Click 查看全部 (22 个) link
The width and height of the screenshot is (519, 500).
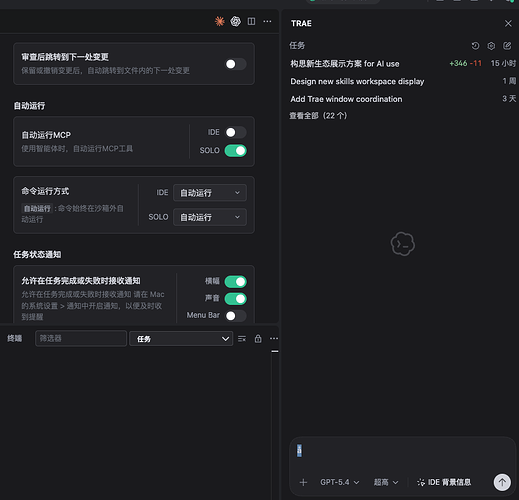coord(318,116)
